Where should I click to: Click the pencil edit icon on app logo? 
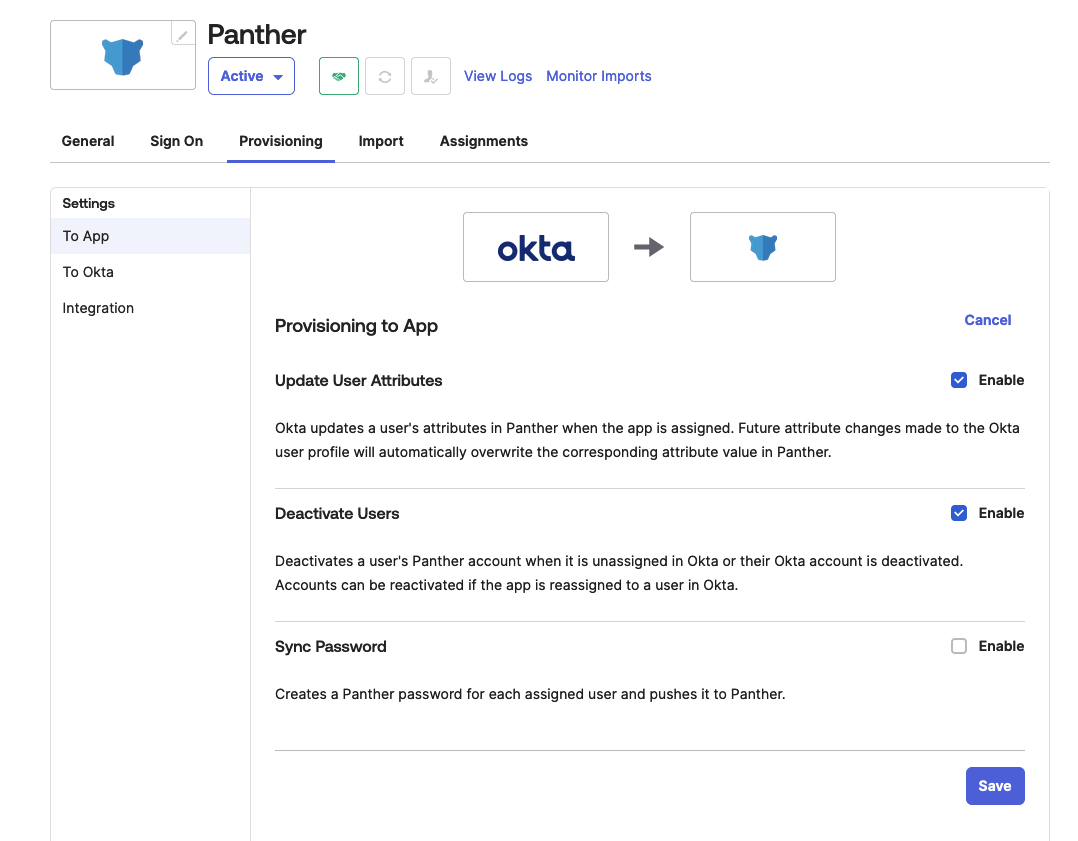pyautogui.click(x=182, y=32)
